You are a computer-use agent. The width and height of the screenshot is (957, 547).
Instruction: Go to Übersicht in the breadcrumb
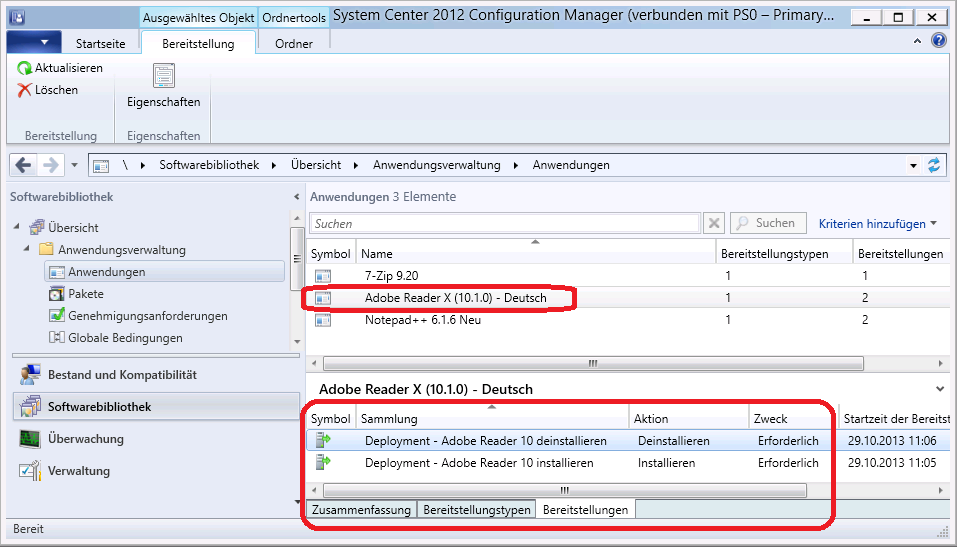point(316,165)
